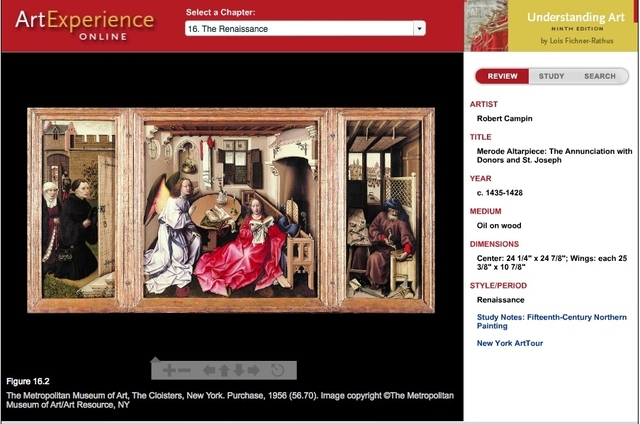Click the medium value 'Oil on wood'
Viewport: 640px width, 424px height.
[499, 225]
